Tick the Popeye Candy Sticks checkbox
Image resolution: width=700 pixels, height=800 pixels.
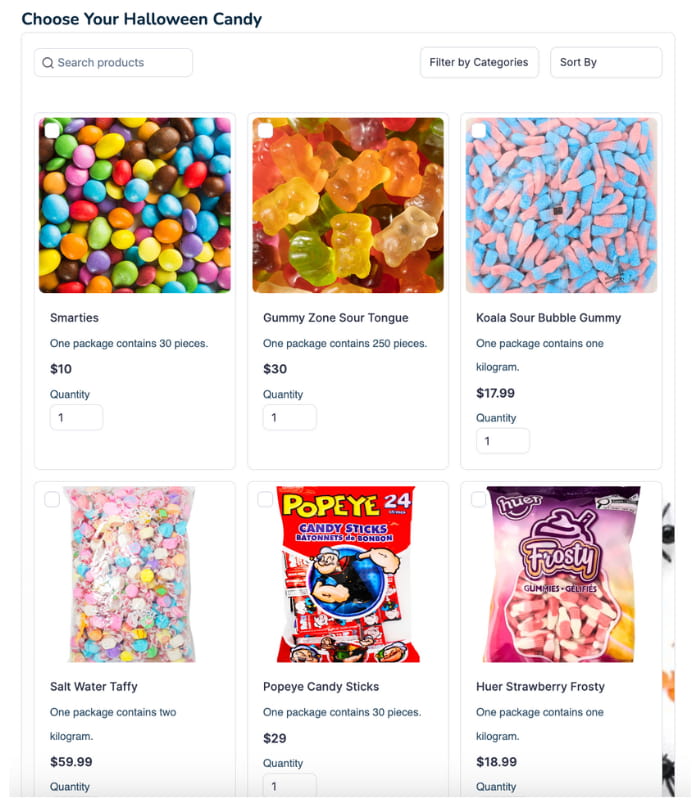tap(265, 499)
